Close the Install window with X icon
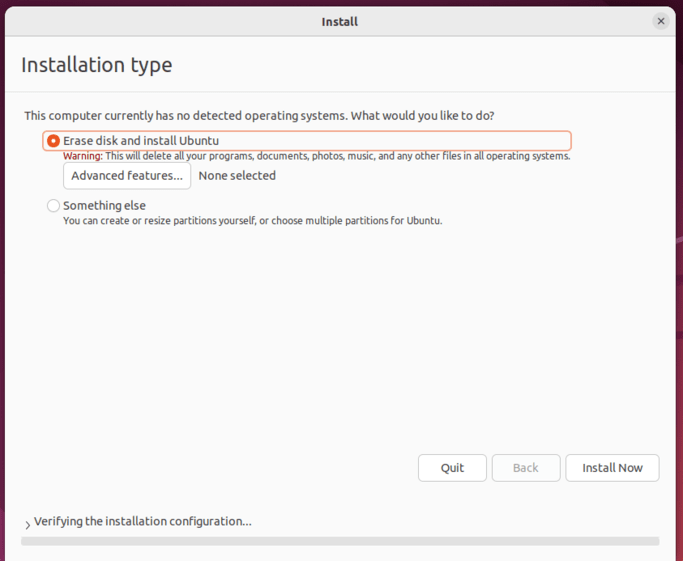Viewport: 683px width, 561px height. (x=661, y=21)
